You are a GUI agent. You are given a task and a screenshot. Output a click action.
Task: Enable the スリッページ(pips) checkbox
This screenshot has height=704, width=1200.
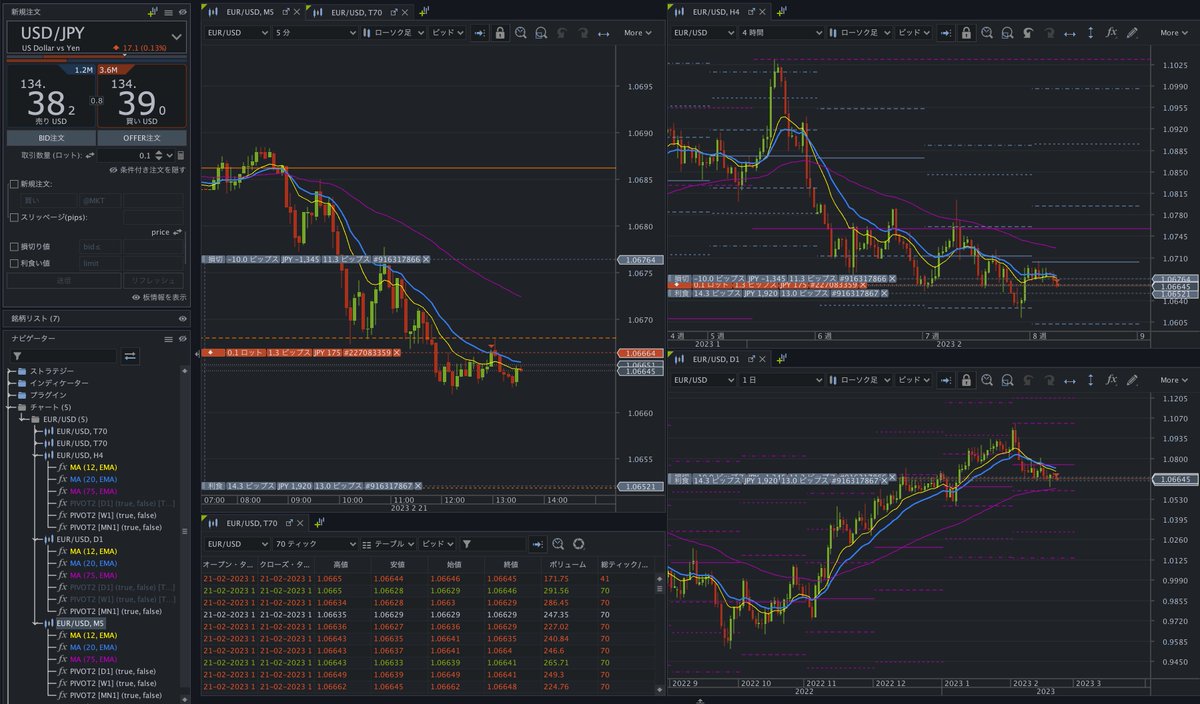tap(13, 217)
